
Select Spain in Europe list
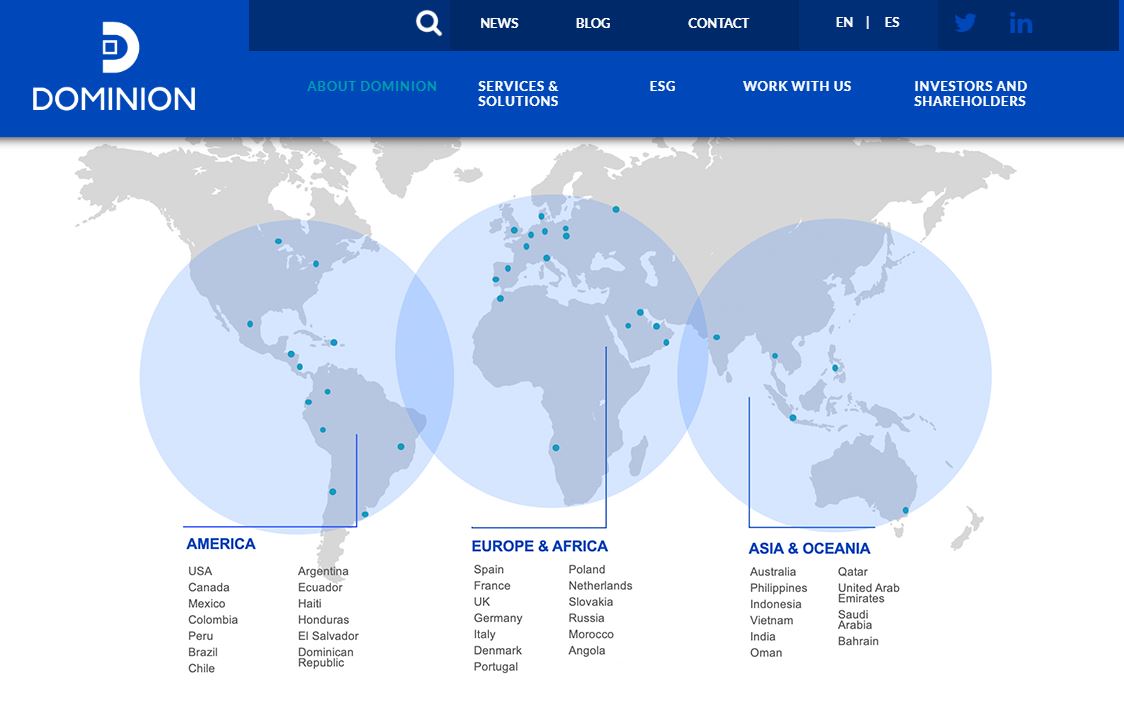489,569
